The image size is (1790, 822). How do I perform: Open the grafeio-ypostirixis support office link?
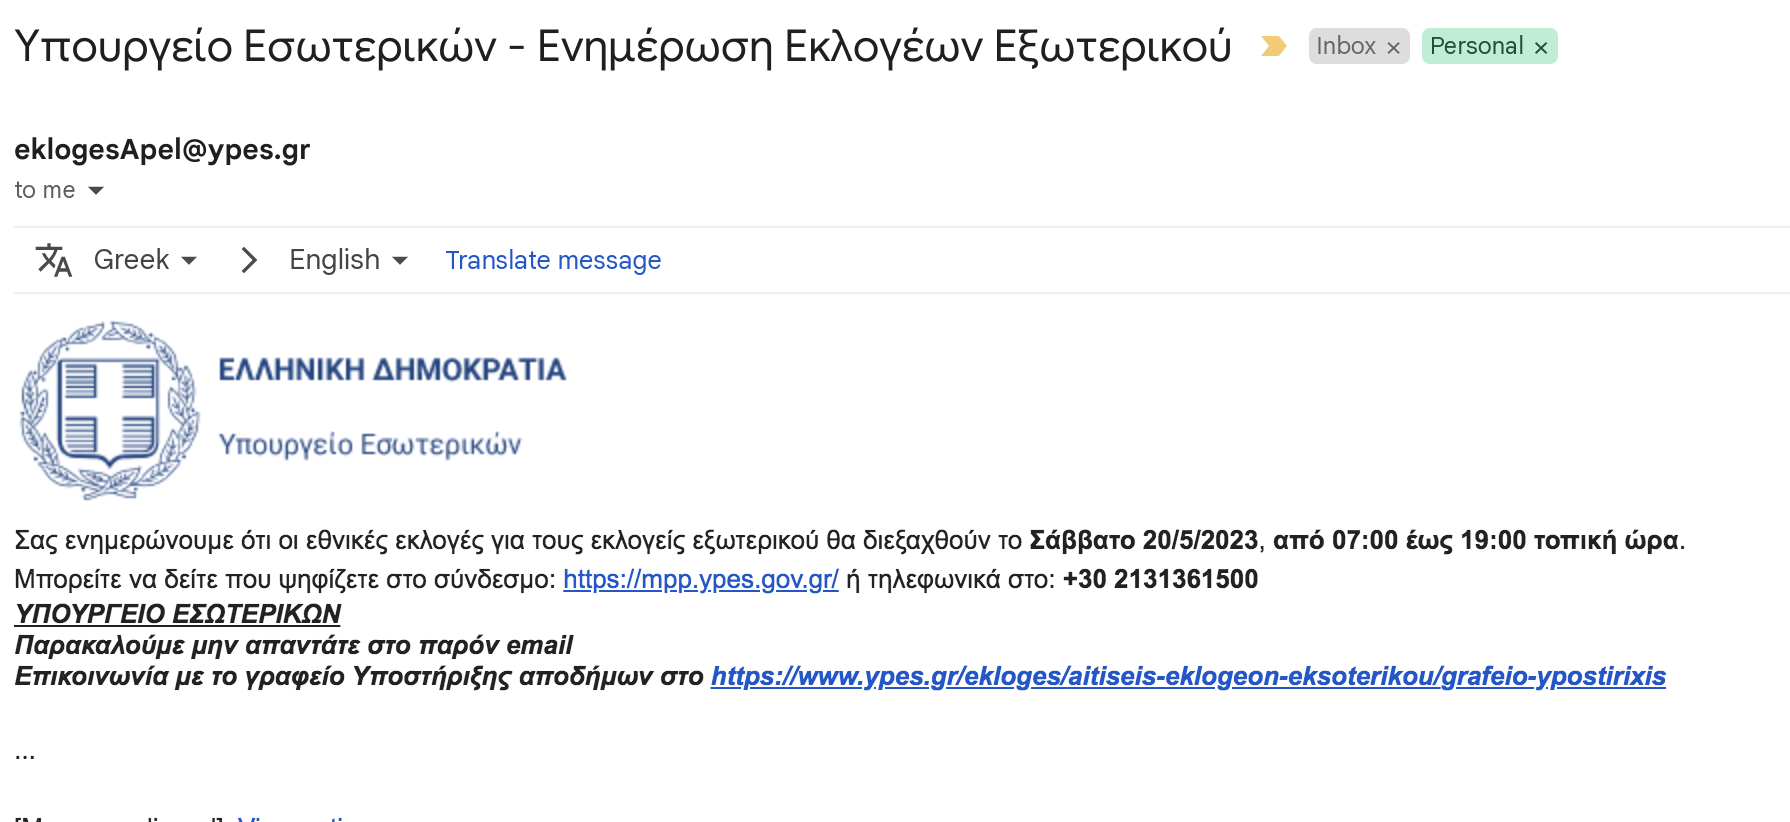click(x=1188, y=677)
